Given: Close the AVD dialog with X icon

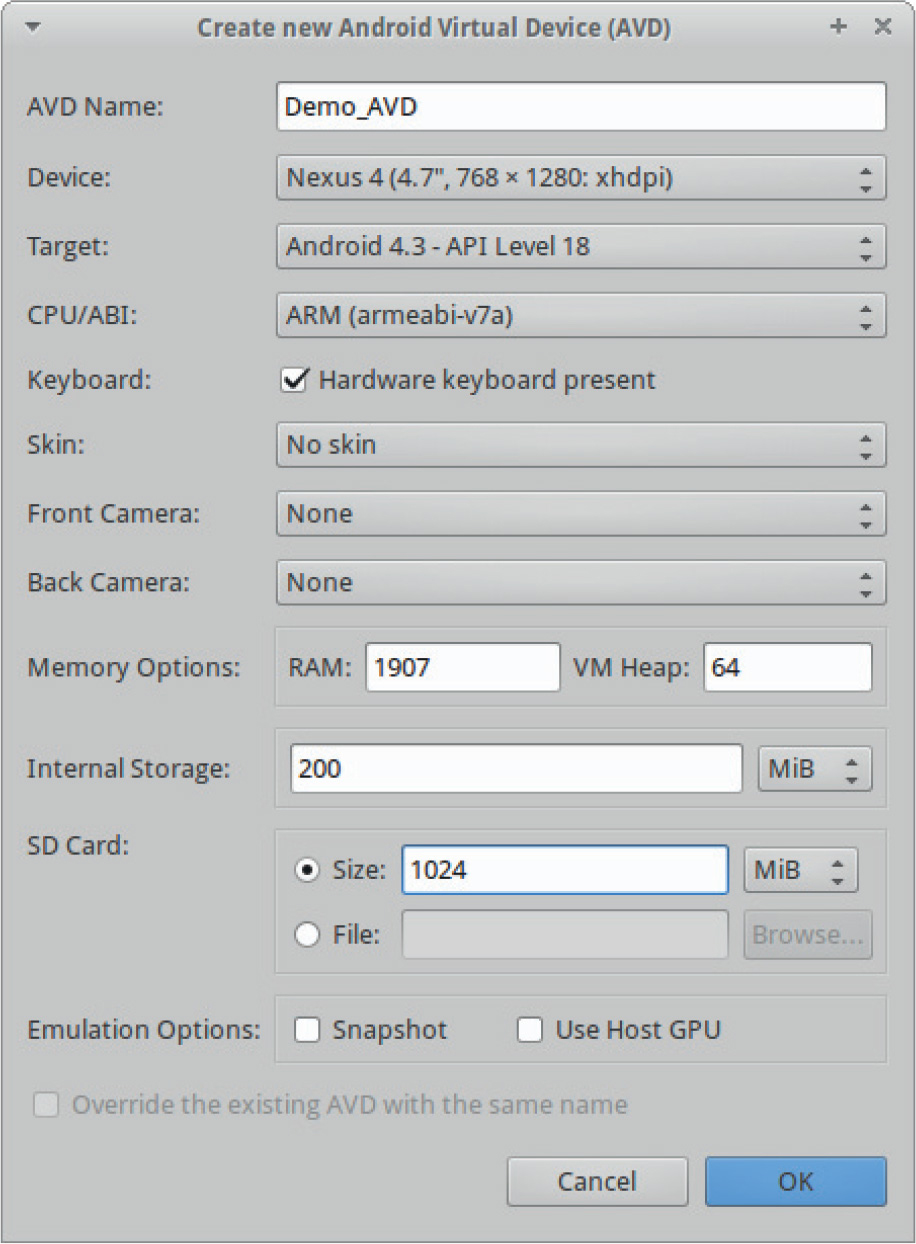Looking at the screenshot, I should pos(882,27).
